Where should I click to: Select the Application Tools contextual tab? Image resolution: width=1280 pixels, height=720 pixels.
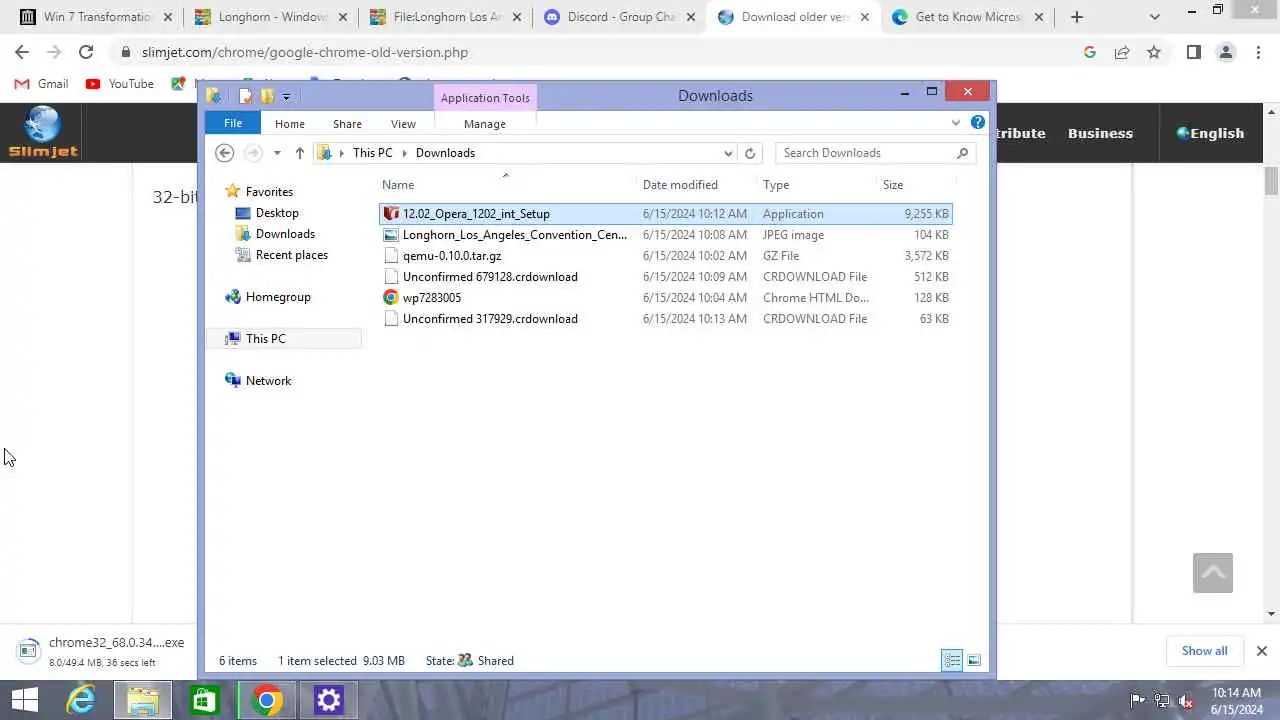tap(485, 98)
